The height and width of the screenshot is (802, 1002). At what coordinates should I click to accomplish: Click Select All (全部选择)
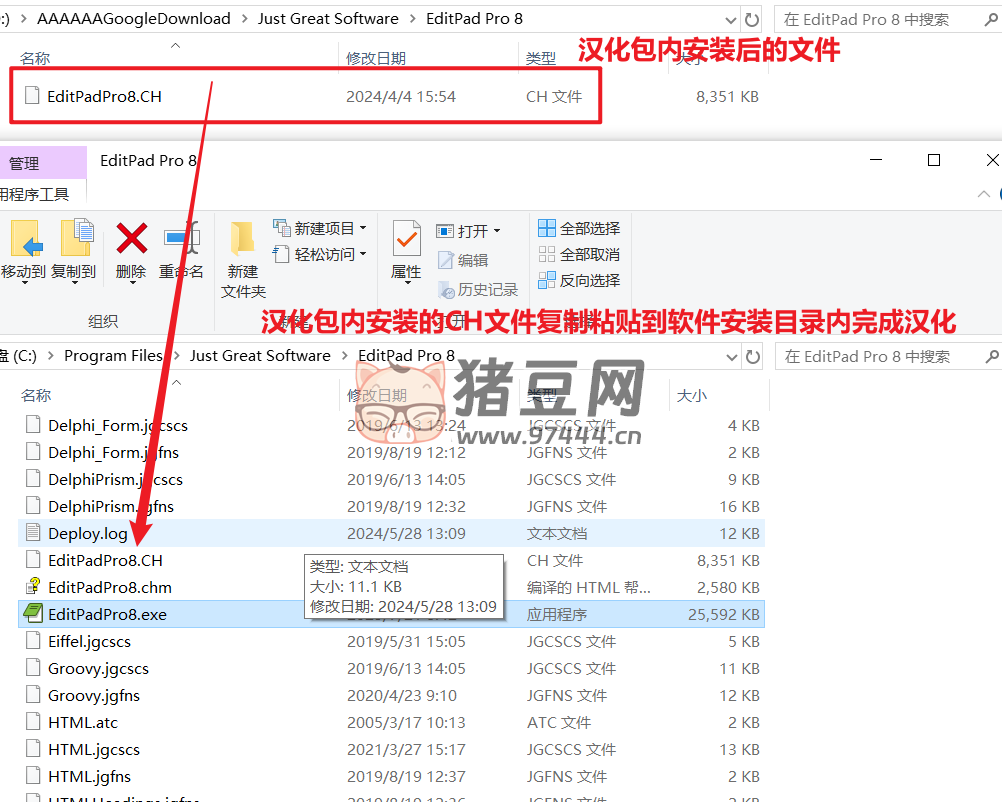[x=579, y=228]
